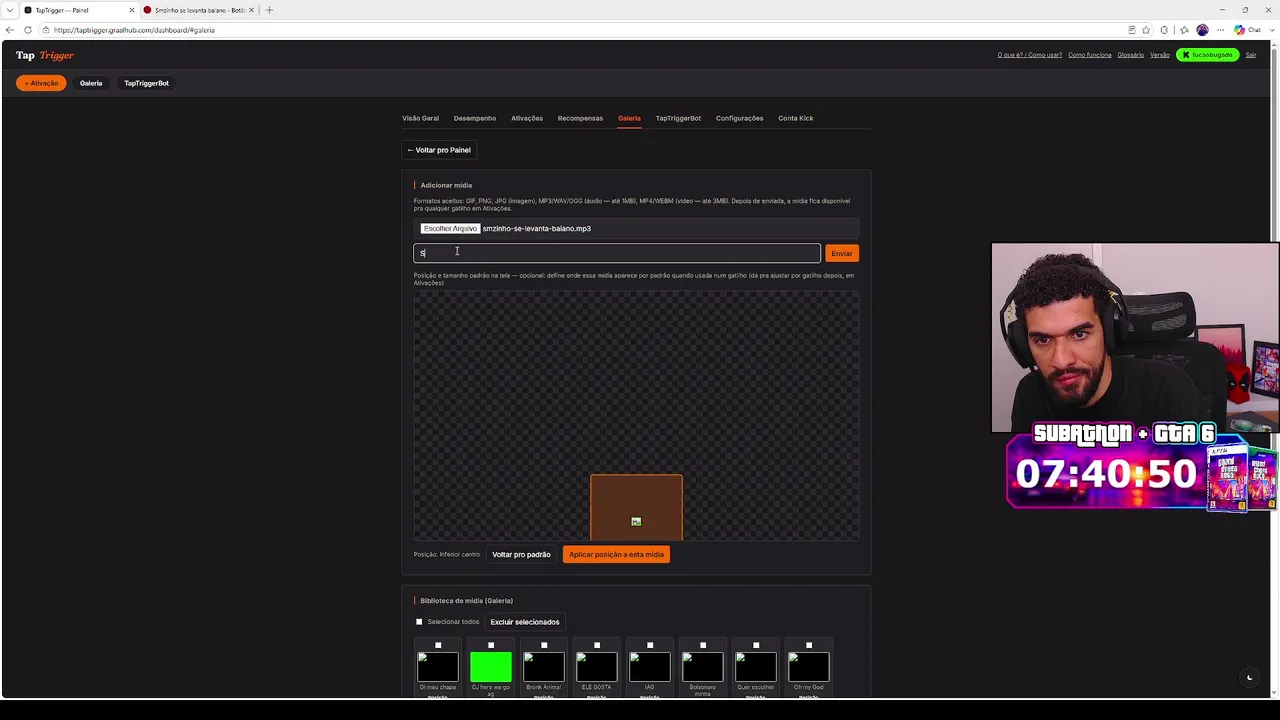The width and height of the screenshot is (1280, 720).
Task: Check the 'Selecionar todos' checkbox
Action: [x=419, y=622]
